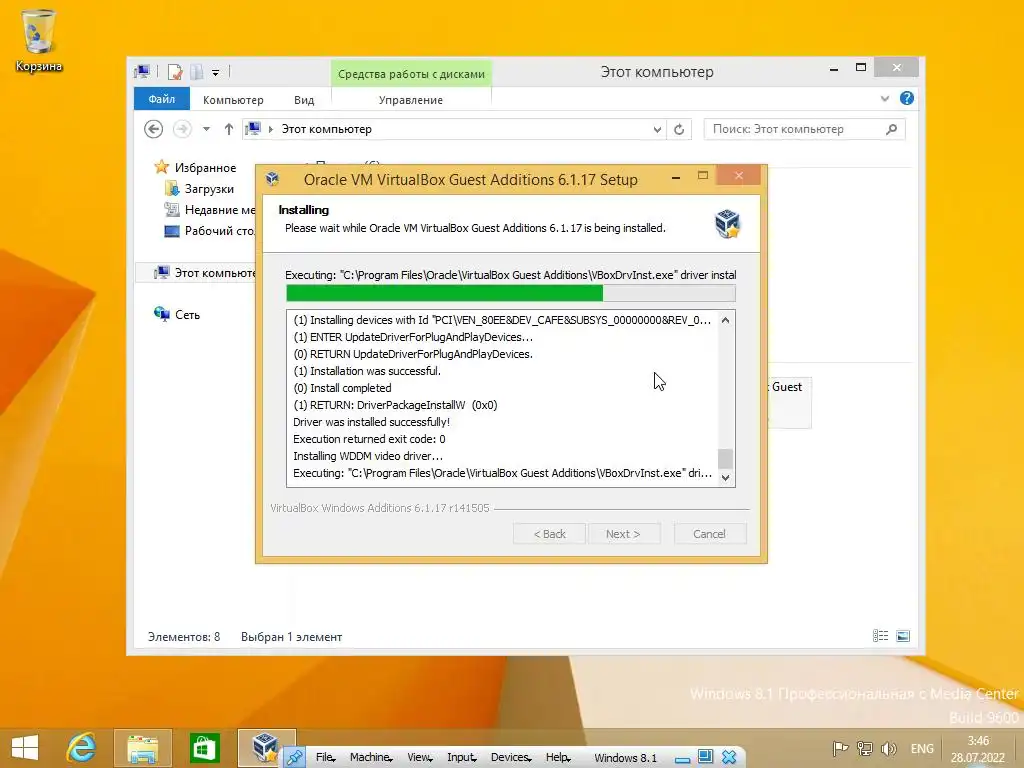Select Этот компьютер in the navigation pane
This screenshot has width=1024, height=768.
coord(204,272)
